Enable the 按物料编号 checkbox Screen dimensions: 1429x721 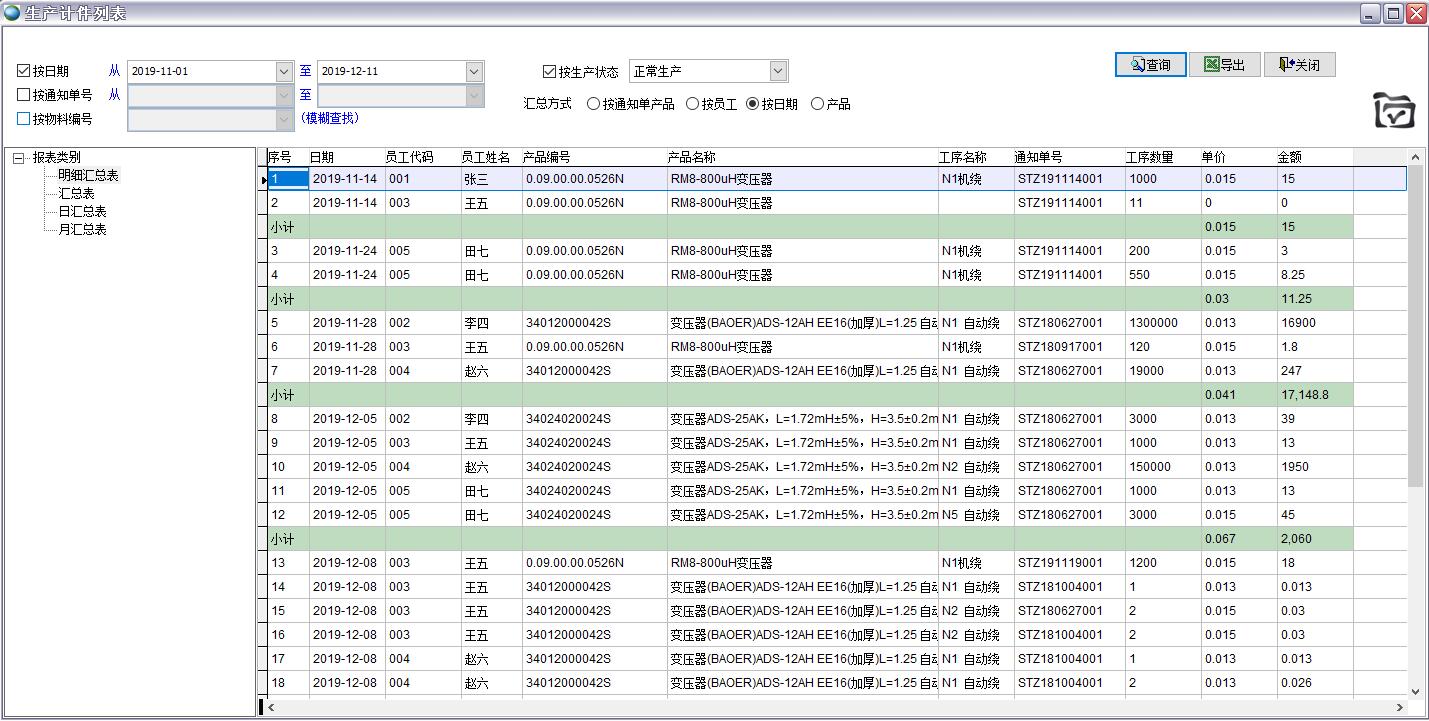point(24,119)
